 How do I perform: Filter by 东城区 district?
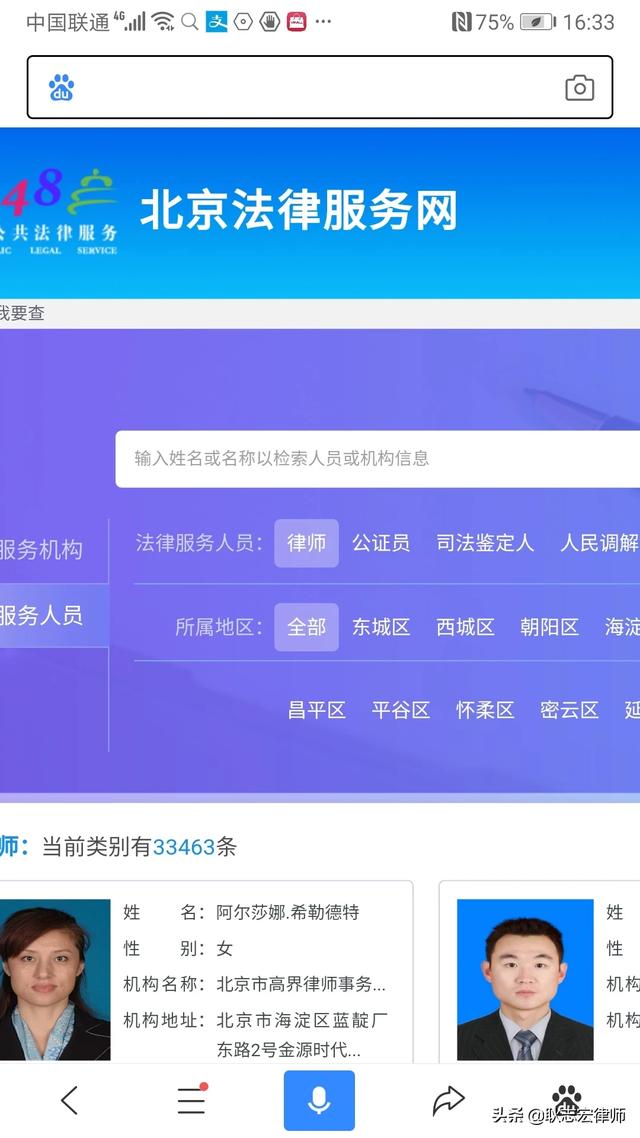pyautogui.click(x=380, y=627)
